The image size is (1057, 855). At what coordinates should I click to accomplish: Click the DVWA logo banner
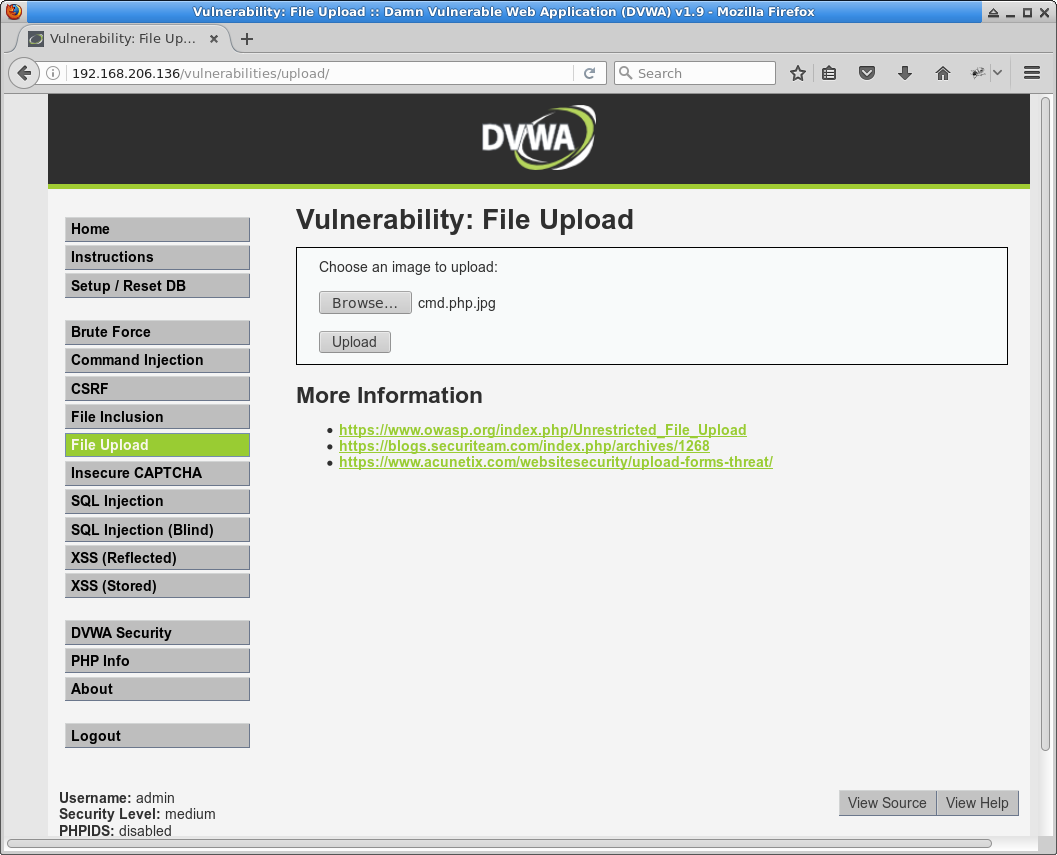tap(538, 138)
